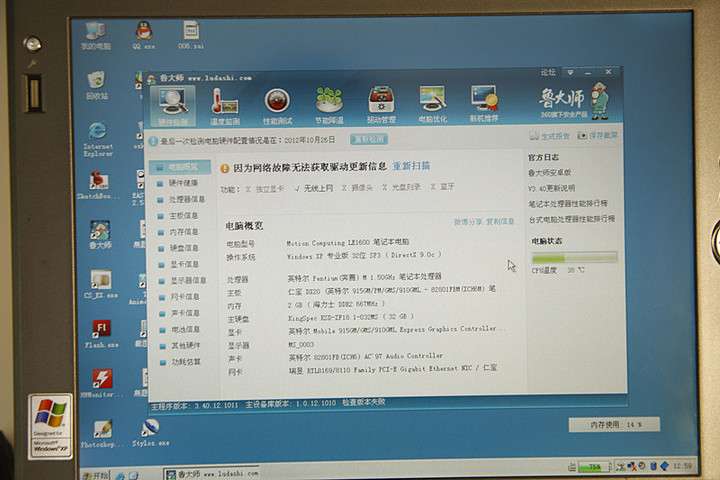Select the CS_EX.exe desktop icon
The image size is (720, 480).
point(101,284)
